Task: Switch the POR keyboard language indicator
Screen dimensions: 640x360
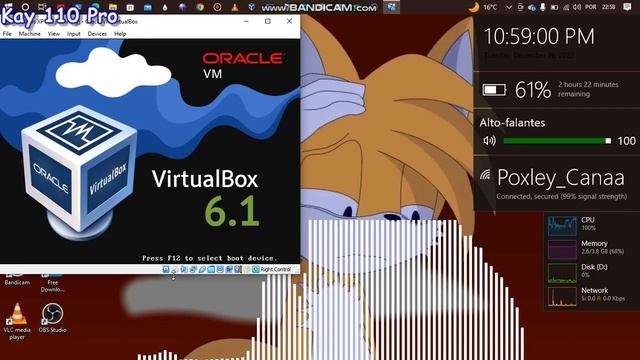Action: point(591,7)
